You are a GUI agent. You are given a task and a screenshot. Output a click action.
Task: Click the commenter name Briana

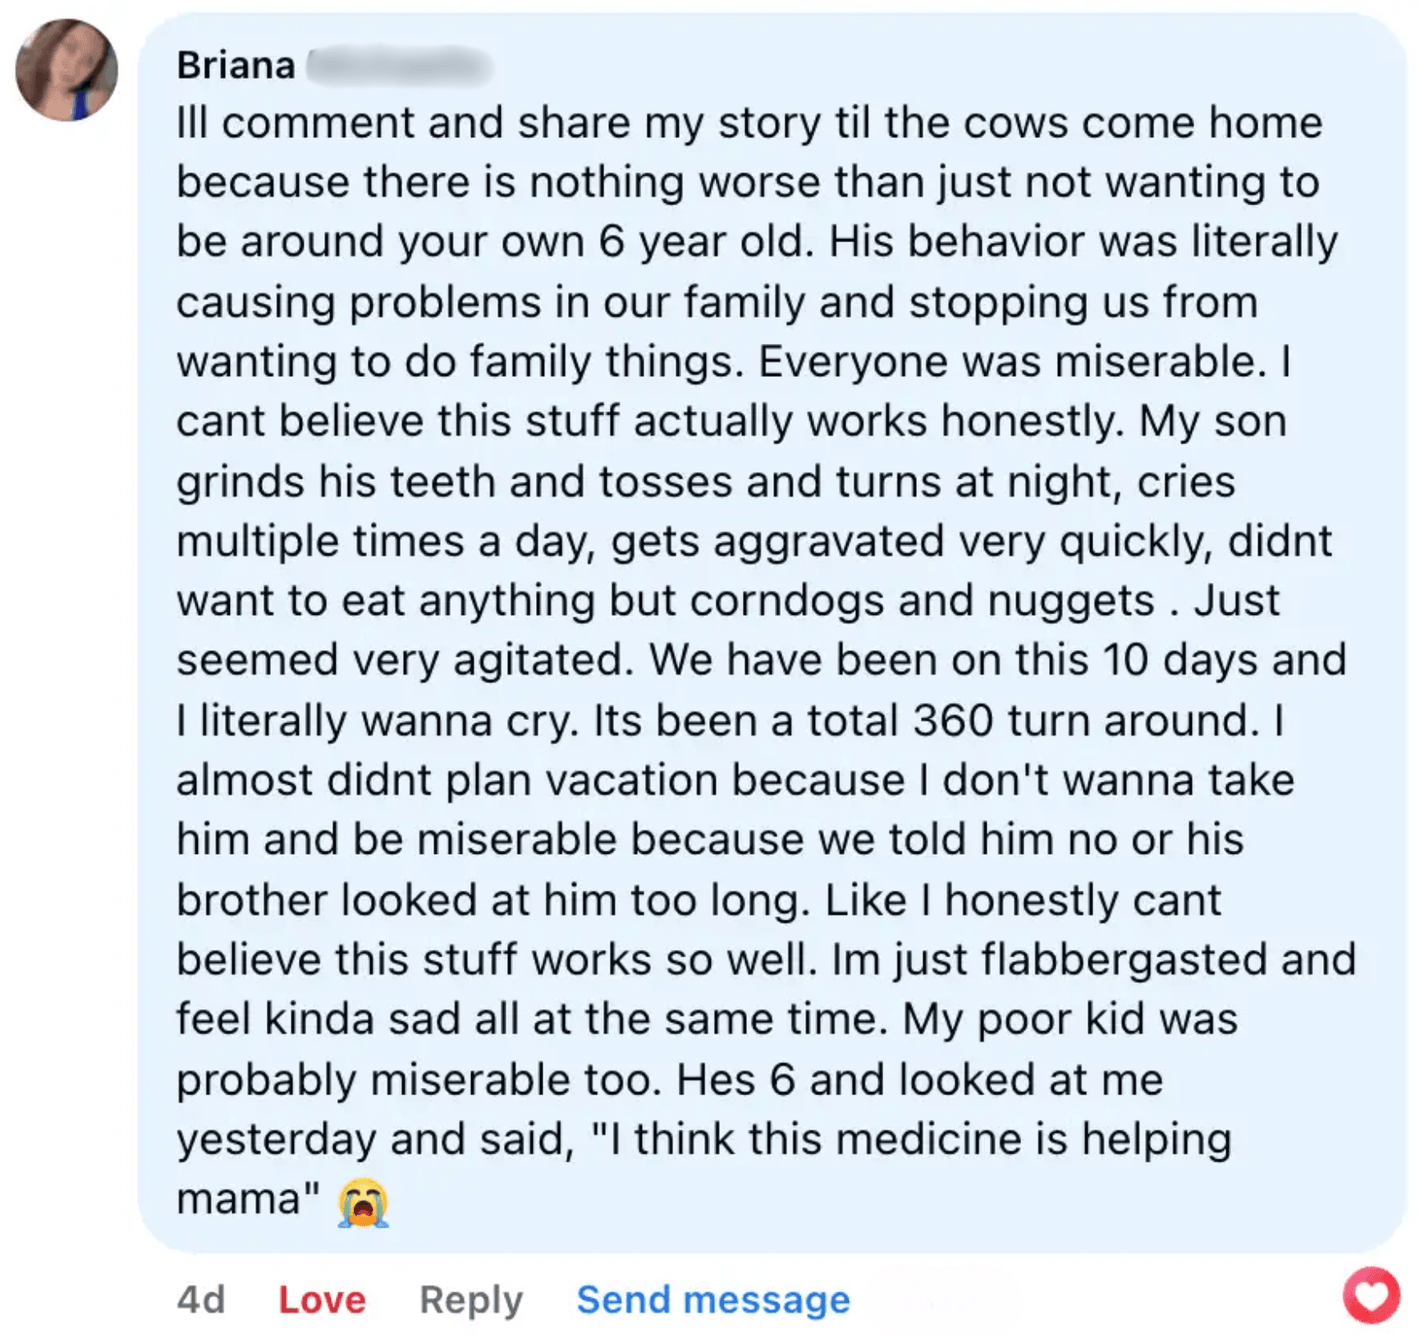tap(236, 65)
